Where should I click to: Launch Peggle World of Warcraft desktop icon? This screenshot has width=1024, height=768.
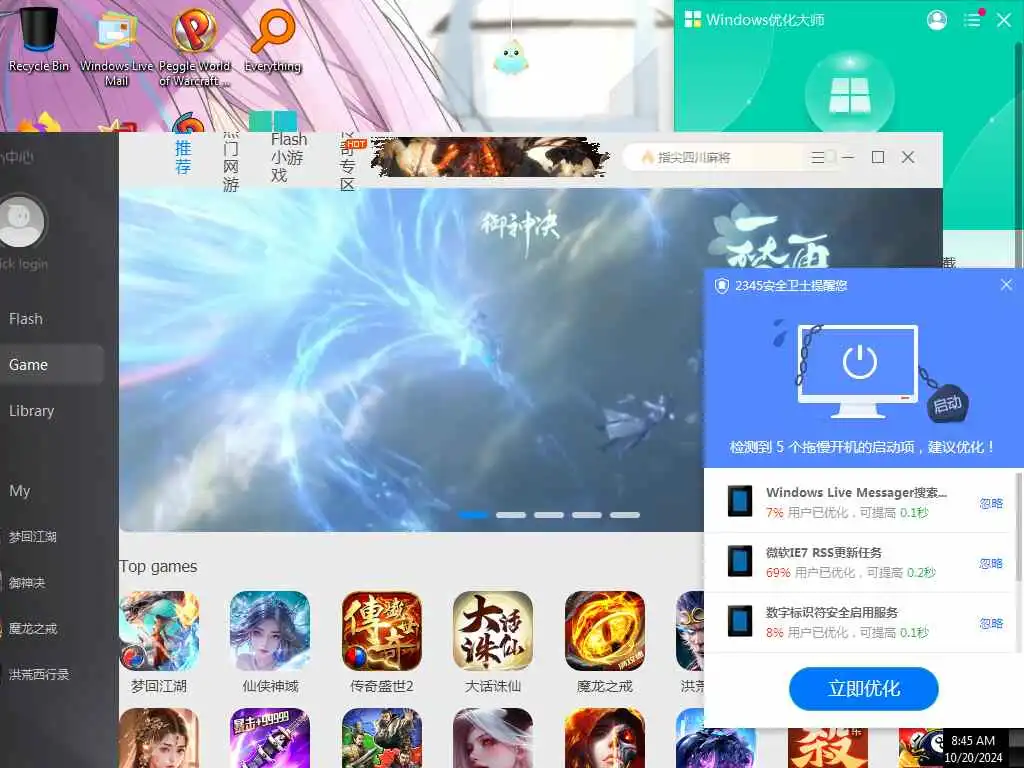click(195, 46)
